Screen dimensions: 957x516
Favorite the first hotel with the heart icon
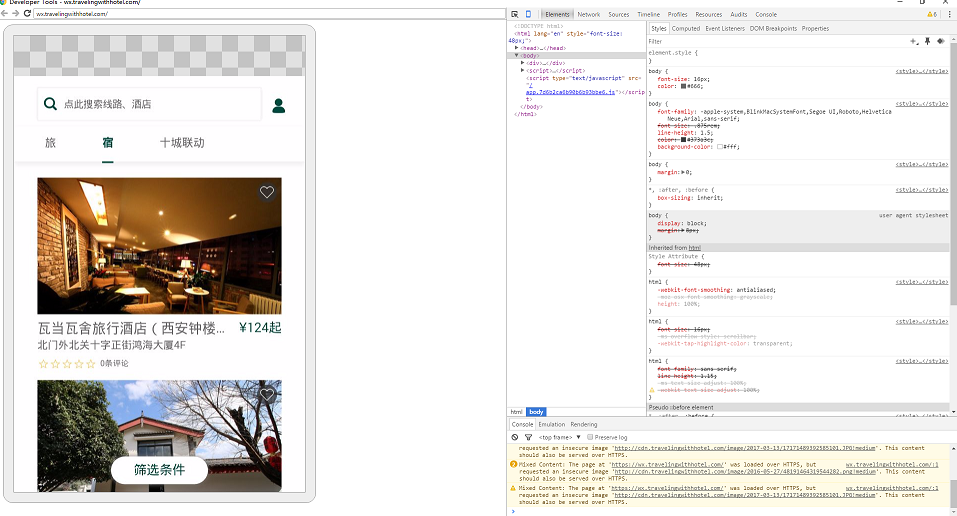point(266,193)
